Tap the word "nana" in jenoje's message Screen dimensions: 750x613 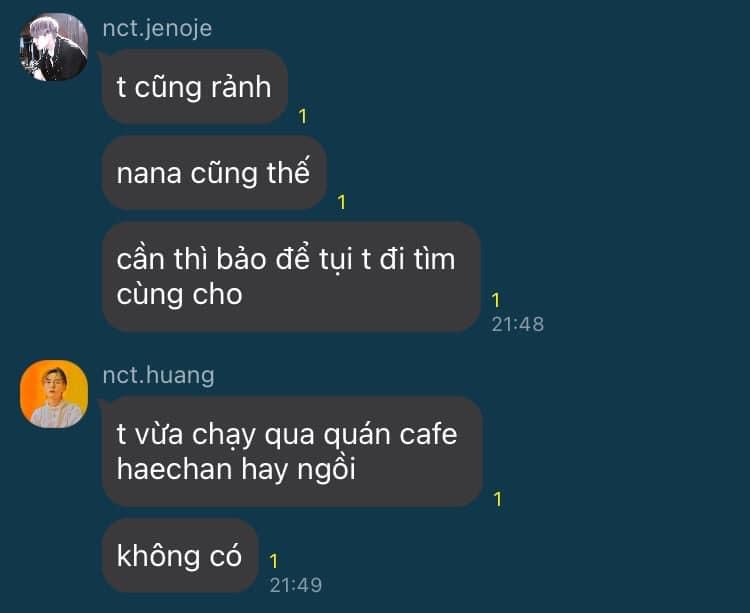(x=149, y=173)
